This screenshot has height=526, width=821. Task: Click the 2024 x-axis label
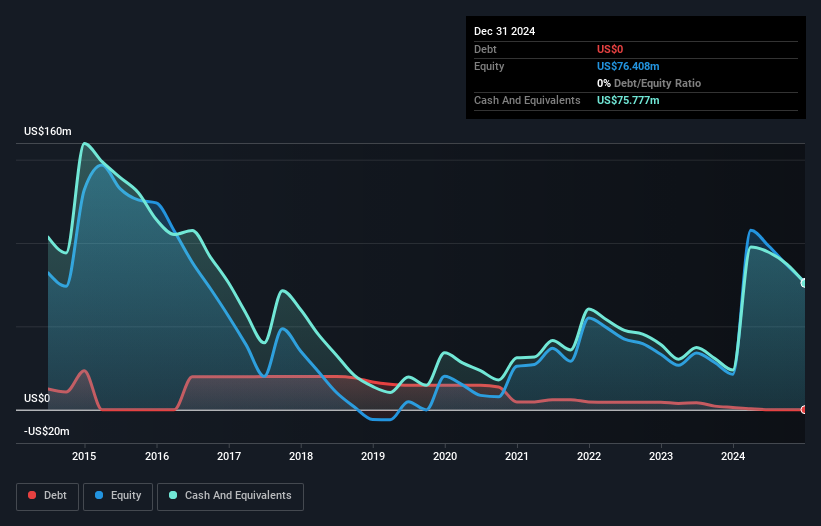(x=733, y=456)
